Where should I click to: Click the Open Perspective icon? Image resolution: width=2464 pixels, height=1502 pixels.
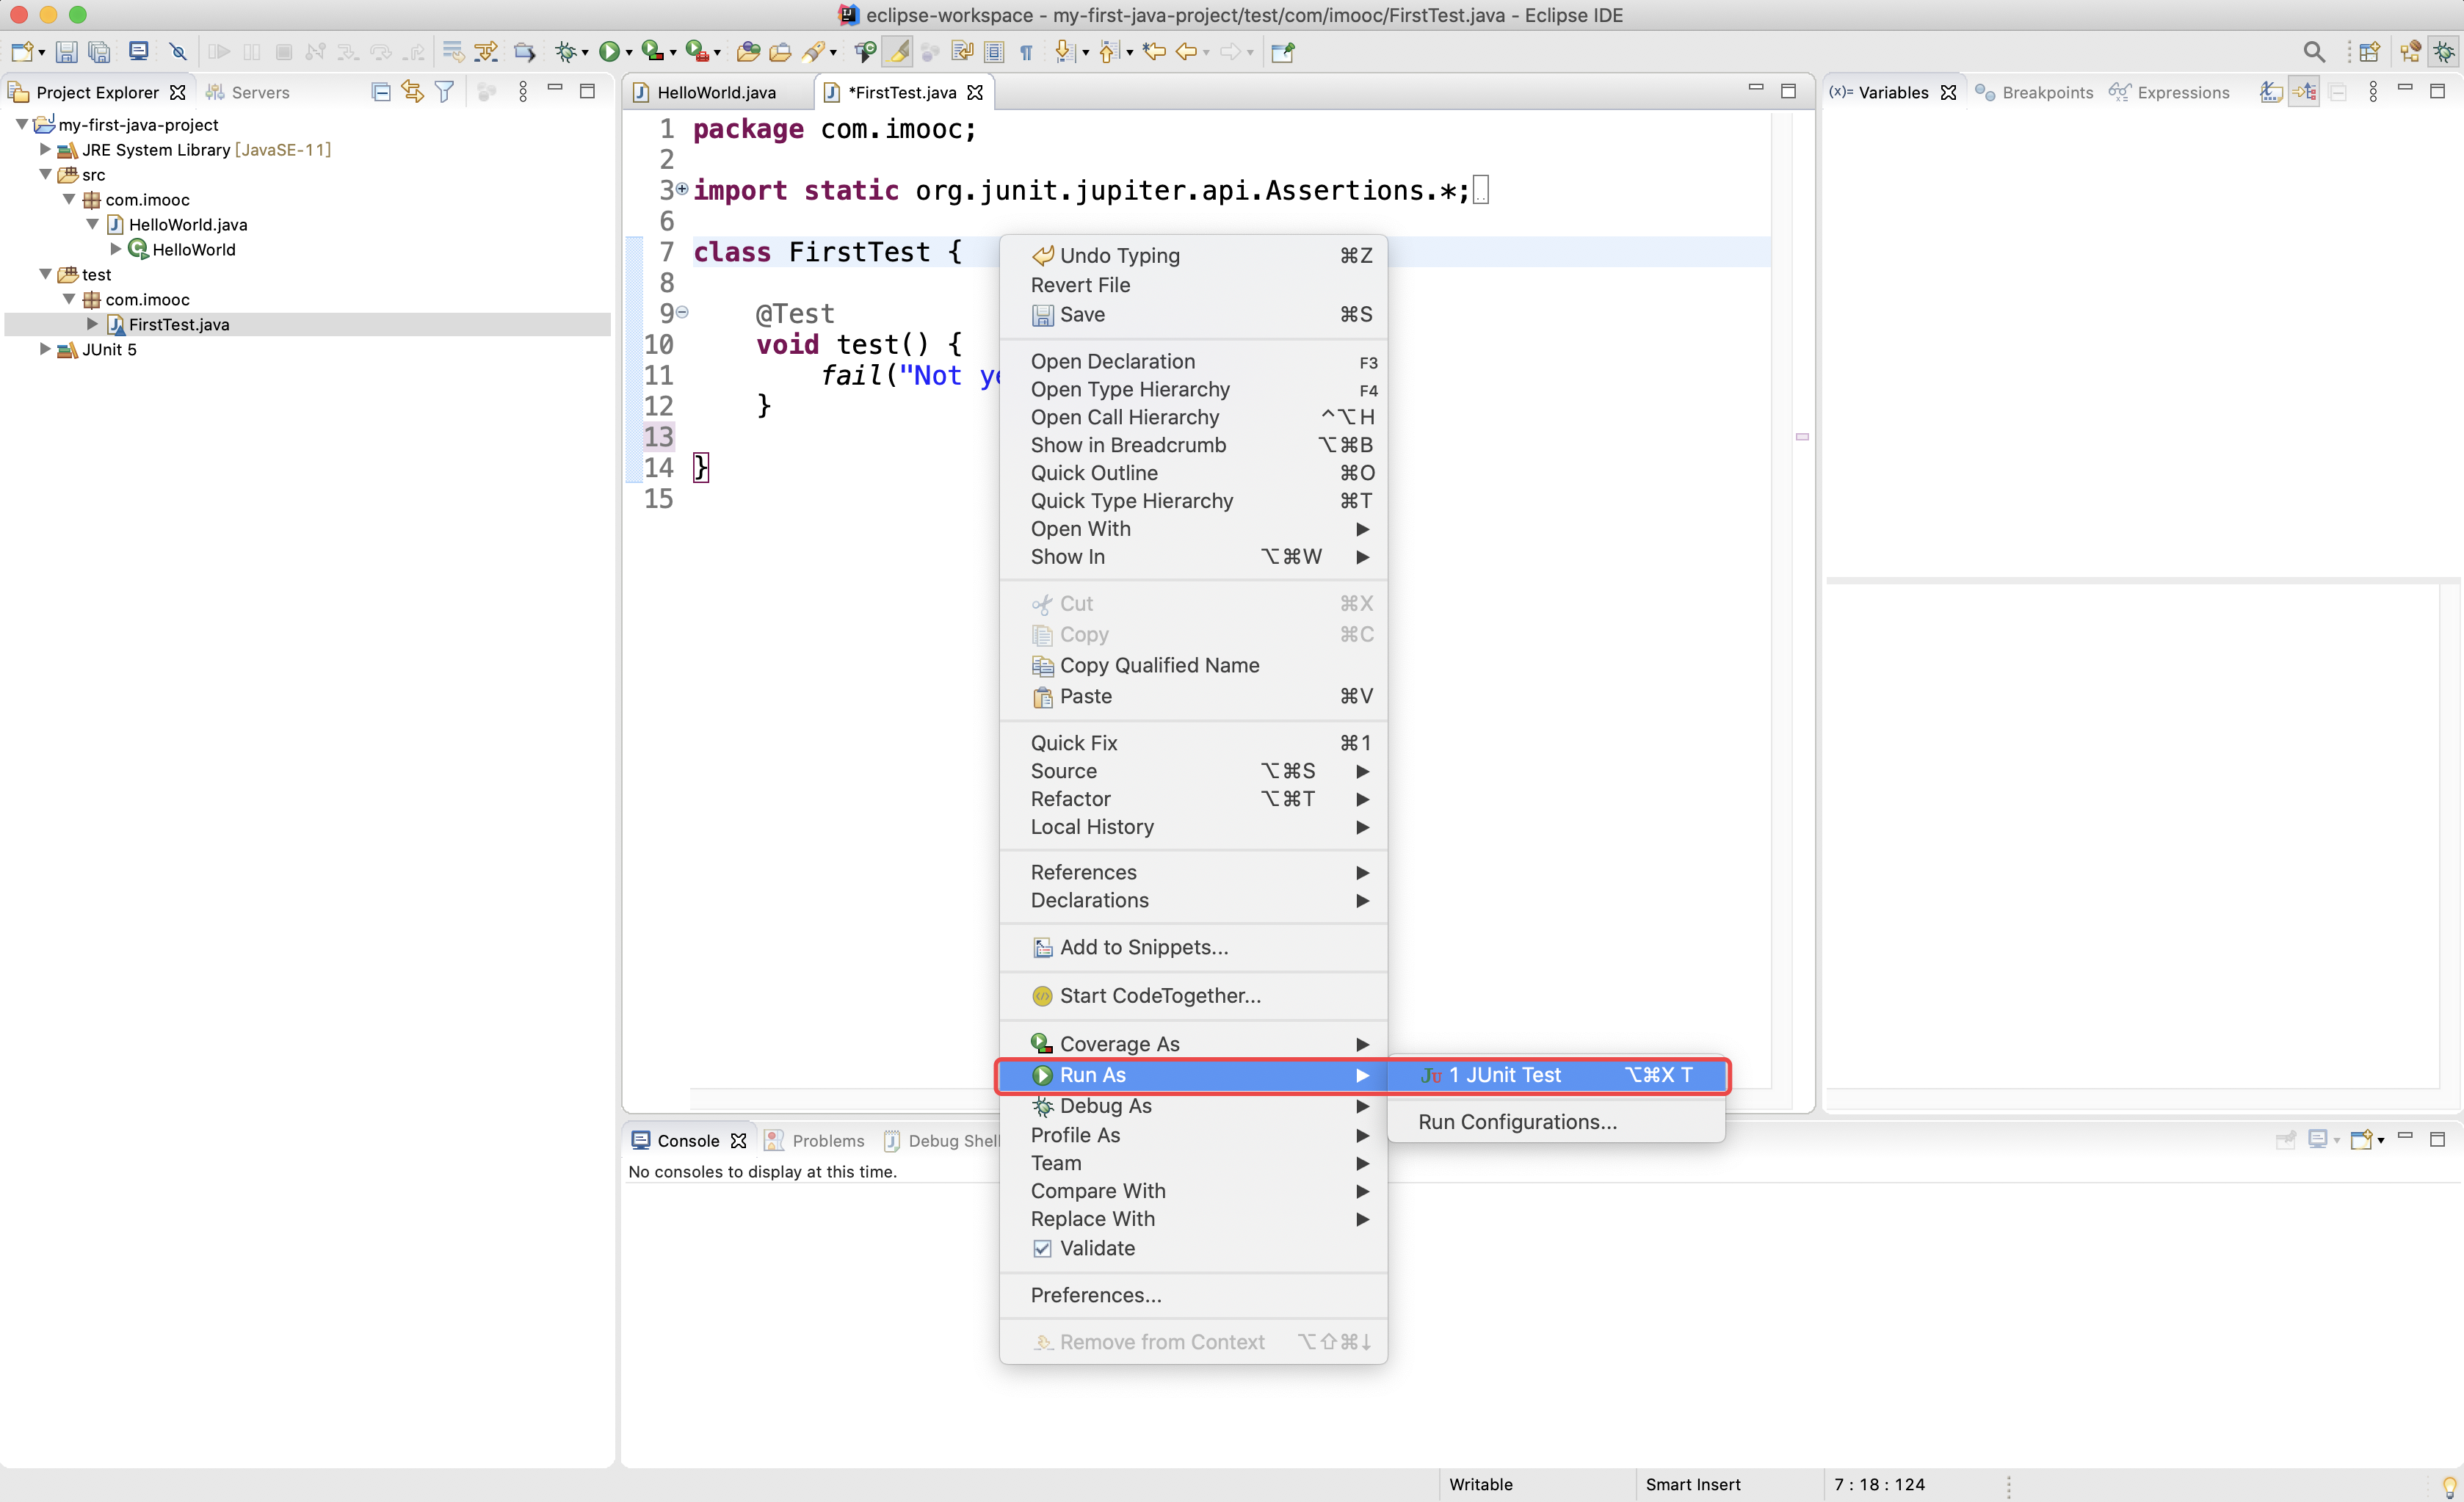click(x=2369, y=52)
